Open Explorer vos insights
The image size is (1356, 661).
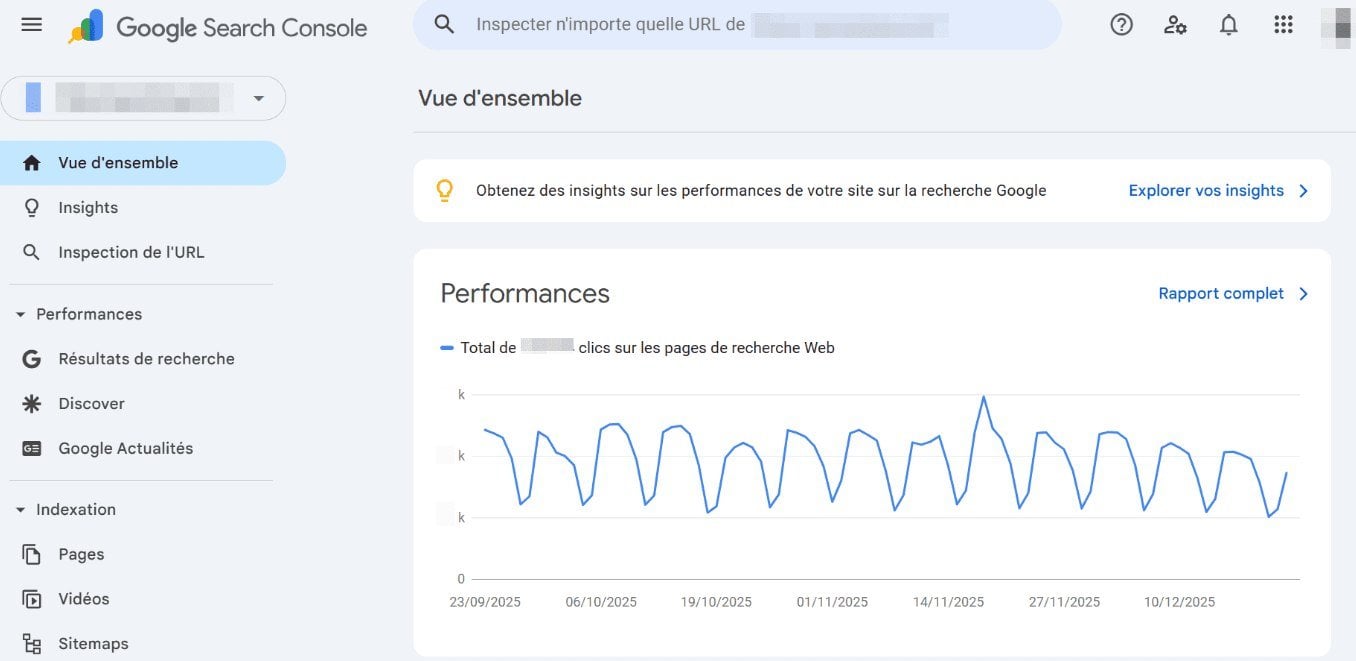coord(1208,190)
